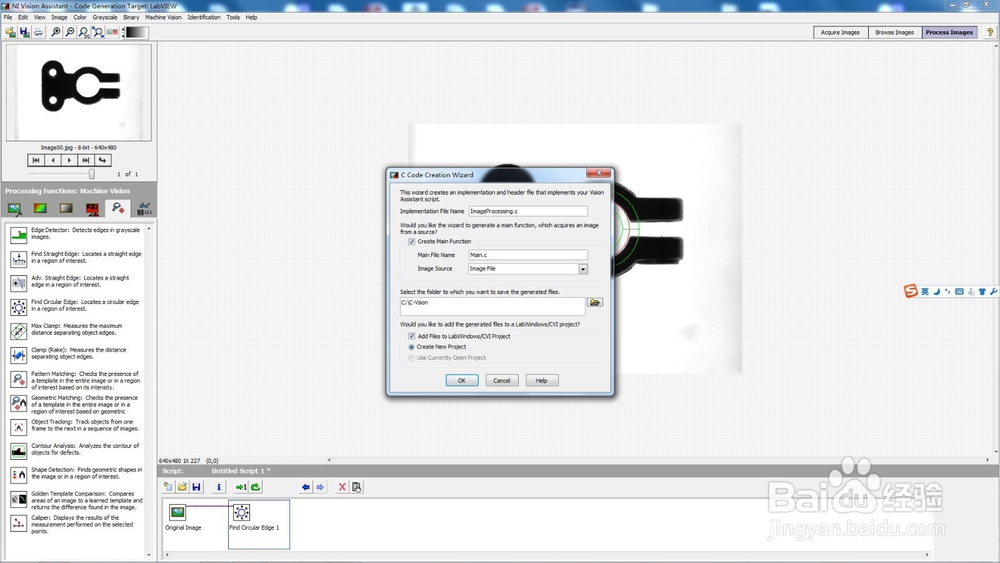The width and height of the screenshot is (1000, 563).
Task: Select the Create New Project radio button
Action: (411, 347)
